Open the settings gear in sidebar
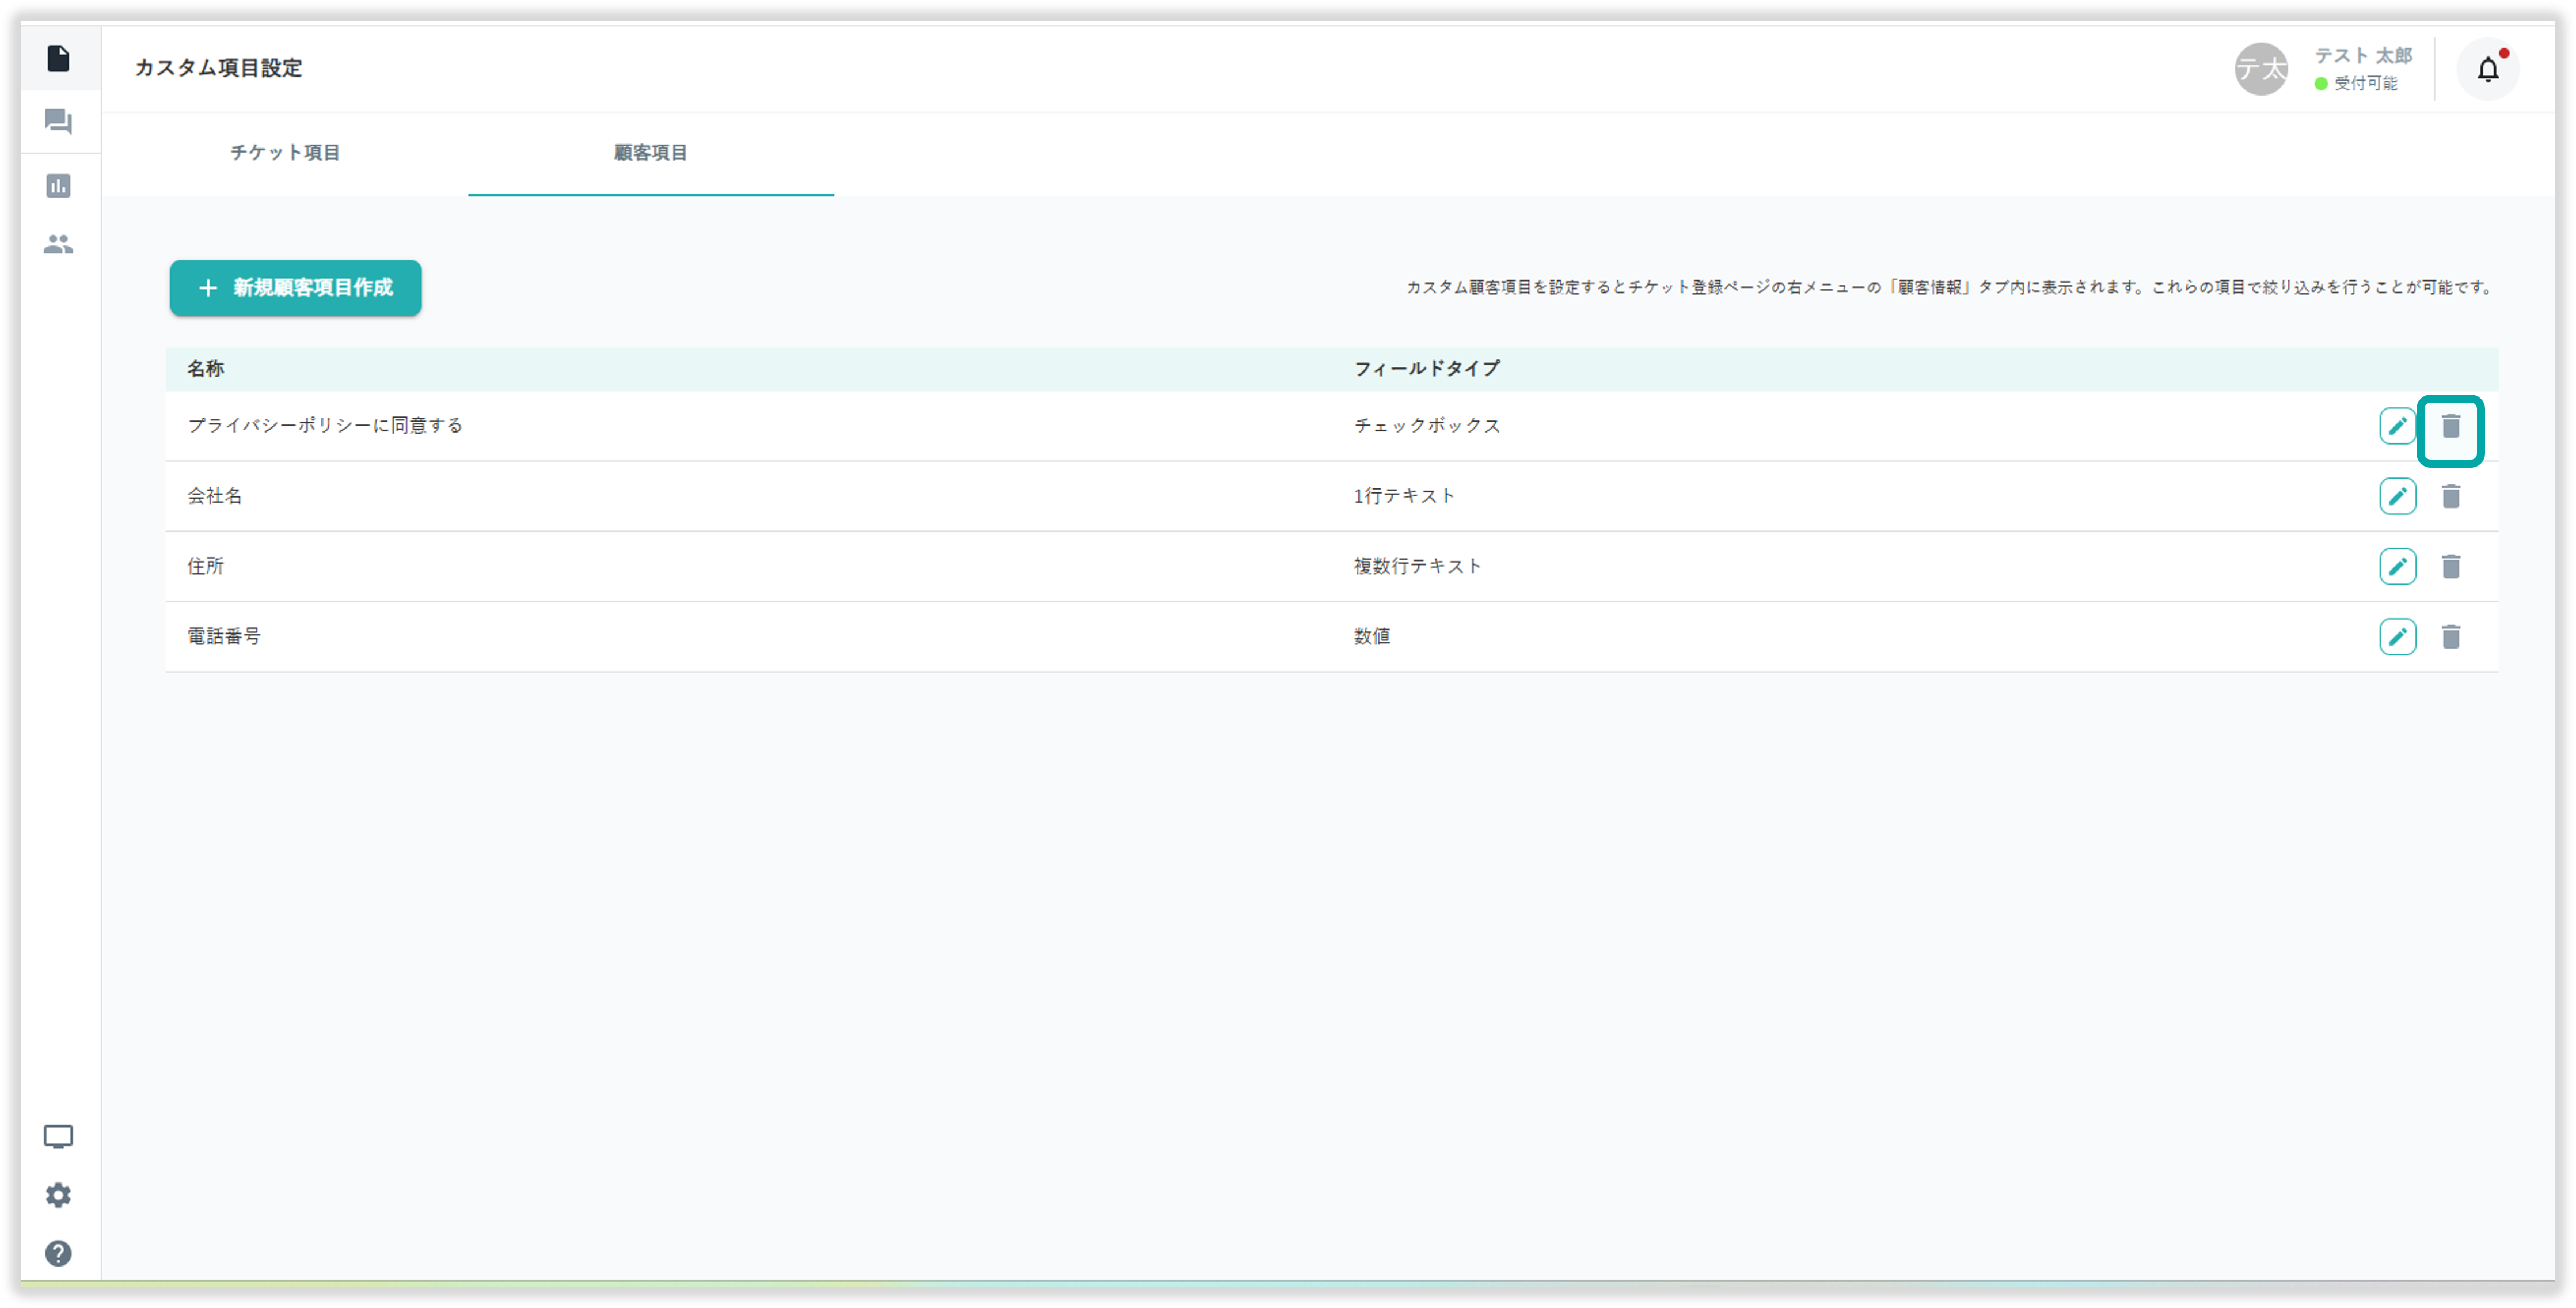2576x1308 pixels. pos(58,1195)
